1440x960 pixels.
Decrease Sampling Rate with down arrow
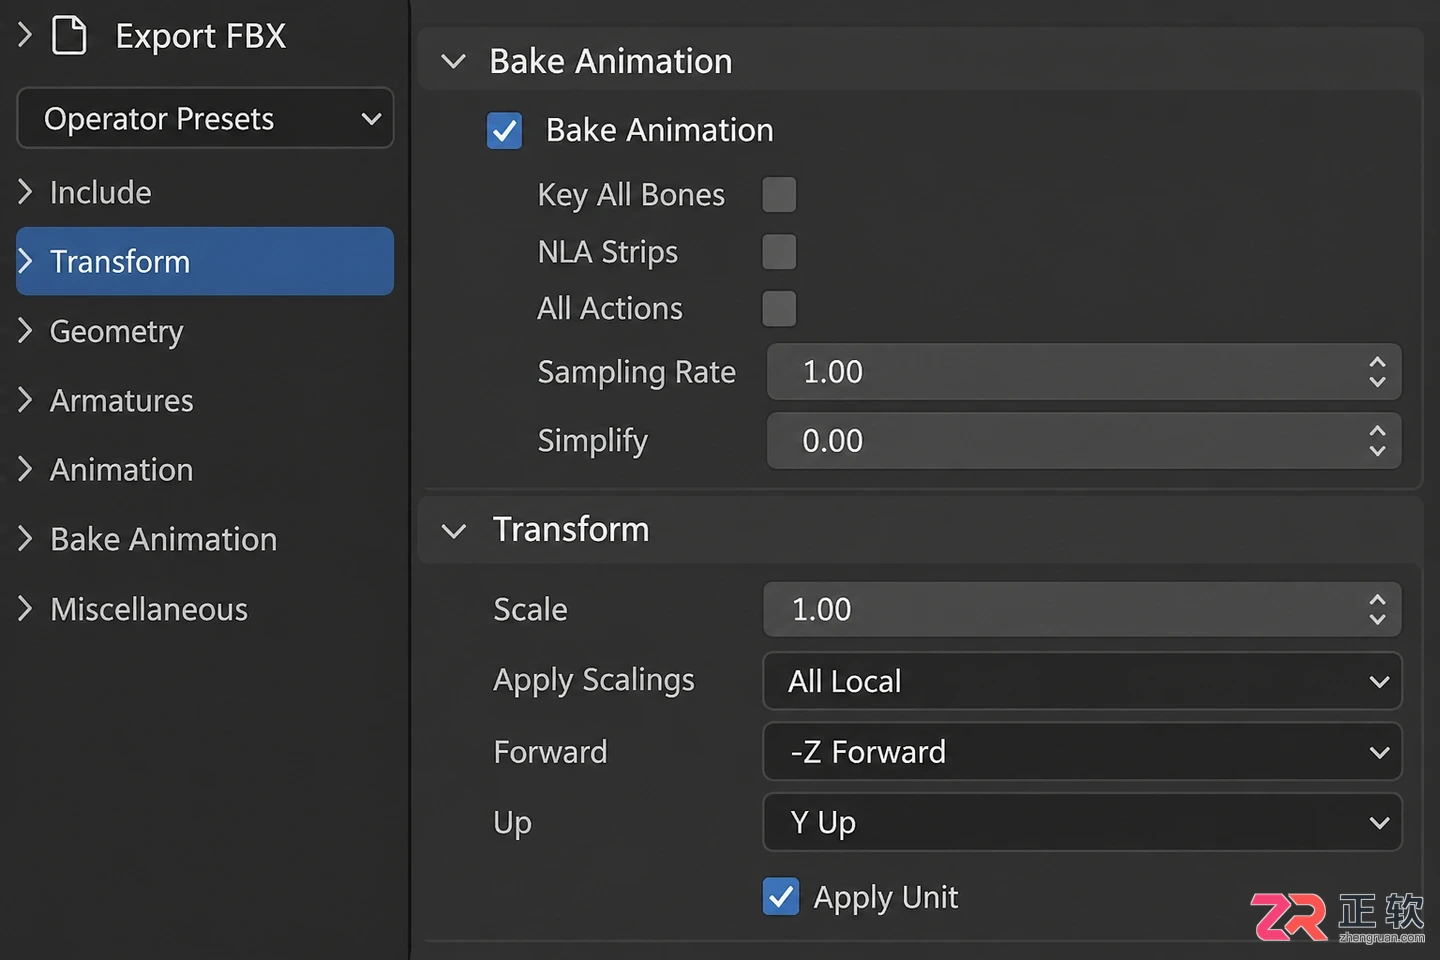pos(1377,382)
